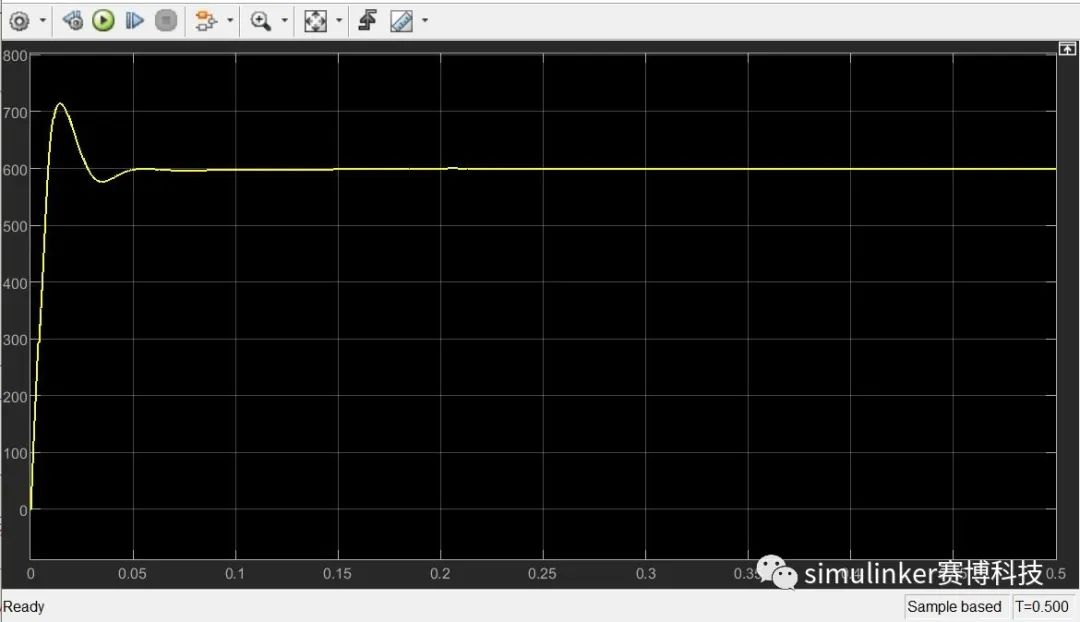Click the 0.05 x-axis tick label
Screen dimensions: 1080x622
coord(132,574)
